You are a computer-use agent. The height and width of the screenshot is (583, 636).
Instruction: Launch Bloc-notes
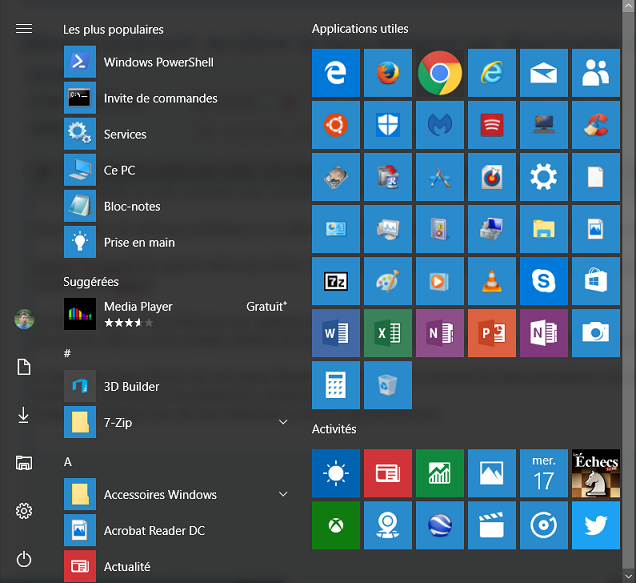(176, 207)
